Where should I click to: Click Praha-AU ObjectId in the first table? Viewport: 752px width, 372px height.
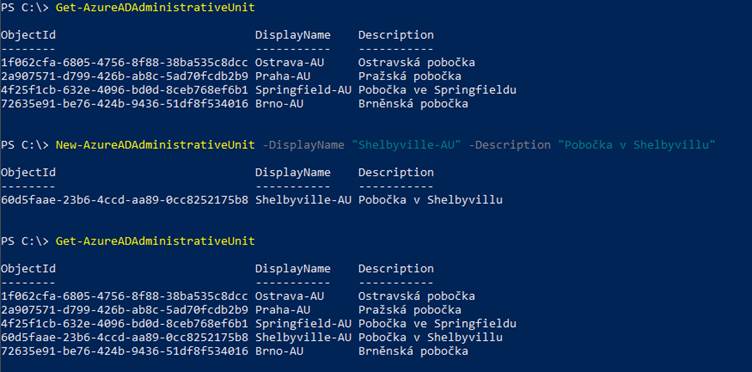point(124,76)
